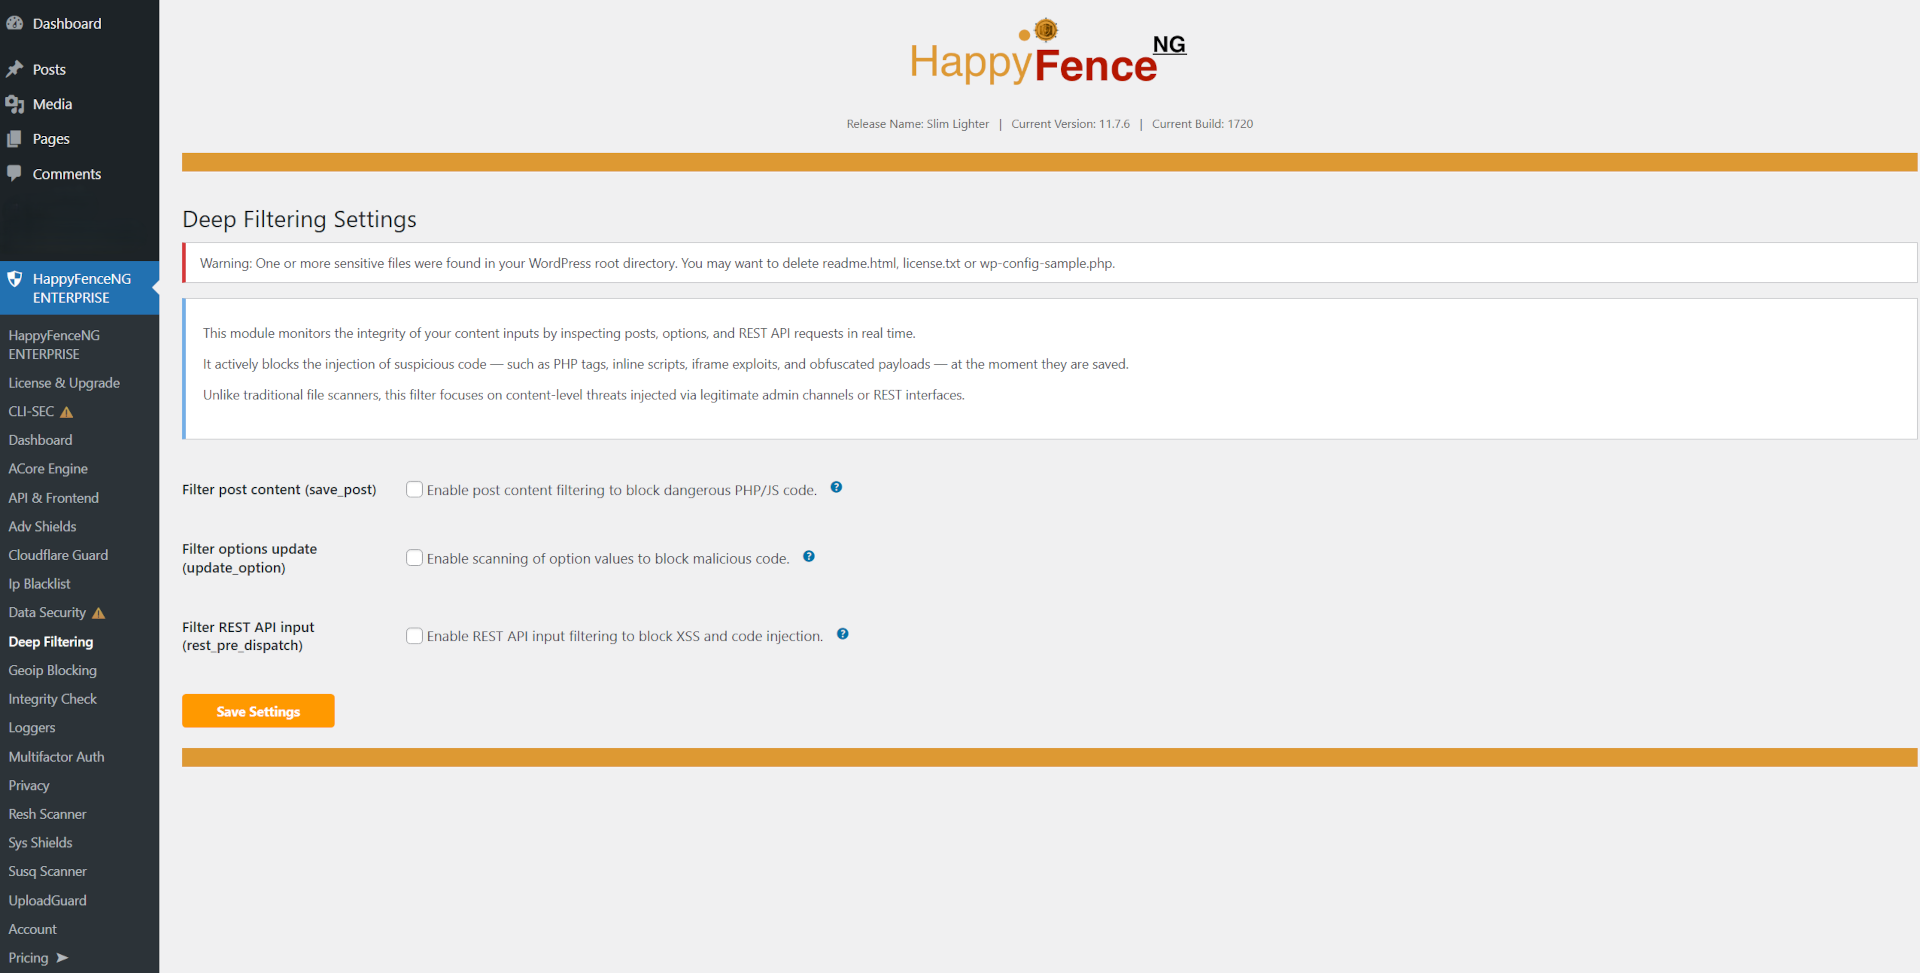Click 'Current Build: 1720' text

(x=1202, y=124)
